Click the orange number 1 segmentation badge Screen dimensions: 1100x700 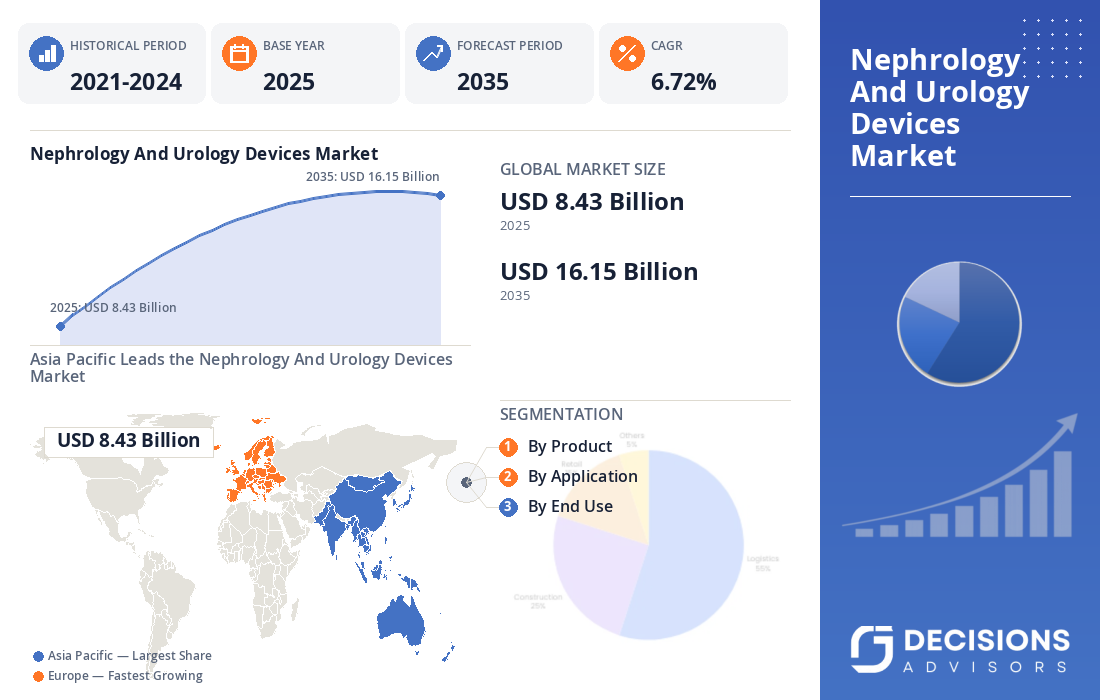pos(509,447)
